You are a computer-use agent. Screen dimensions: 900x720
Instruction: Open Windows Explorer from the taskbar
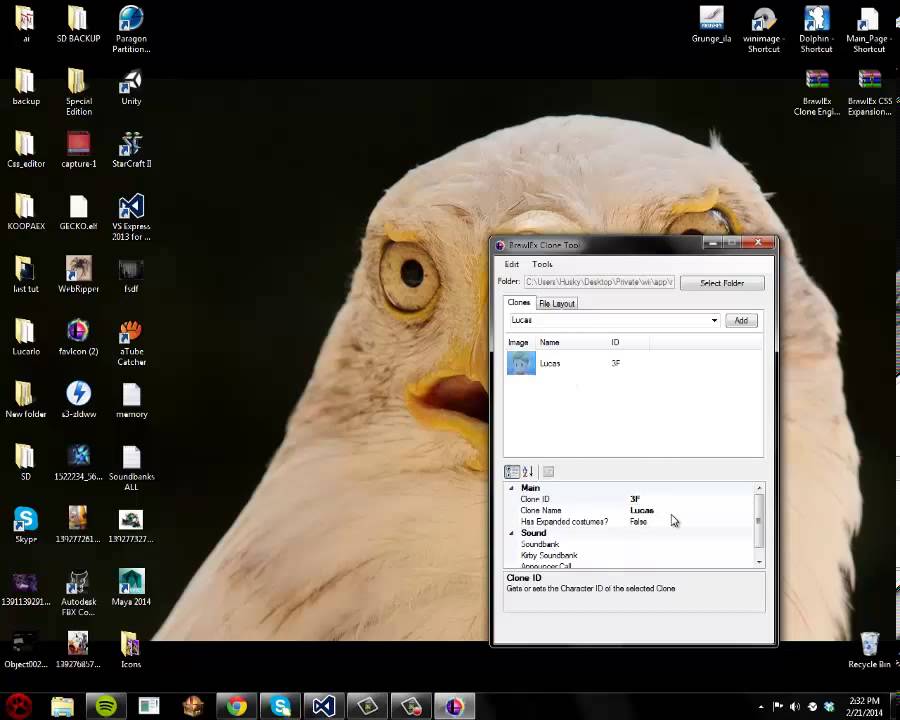click(62, 706)
